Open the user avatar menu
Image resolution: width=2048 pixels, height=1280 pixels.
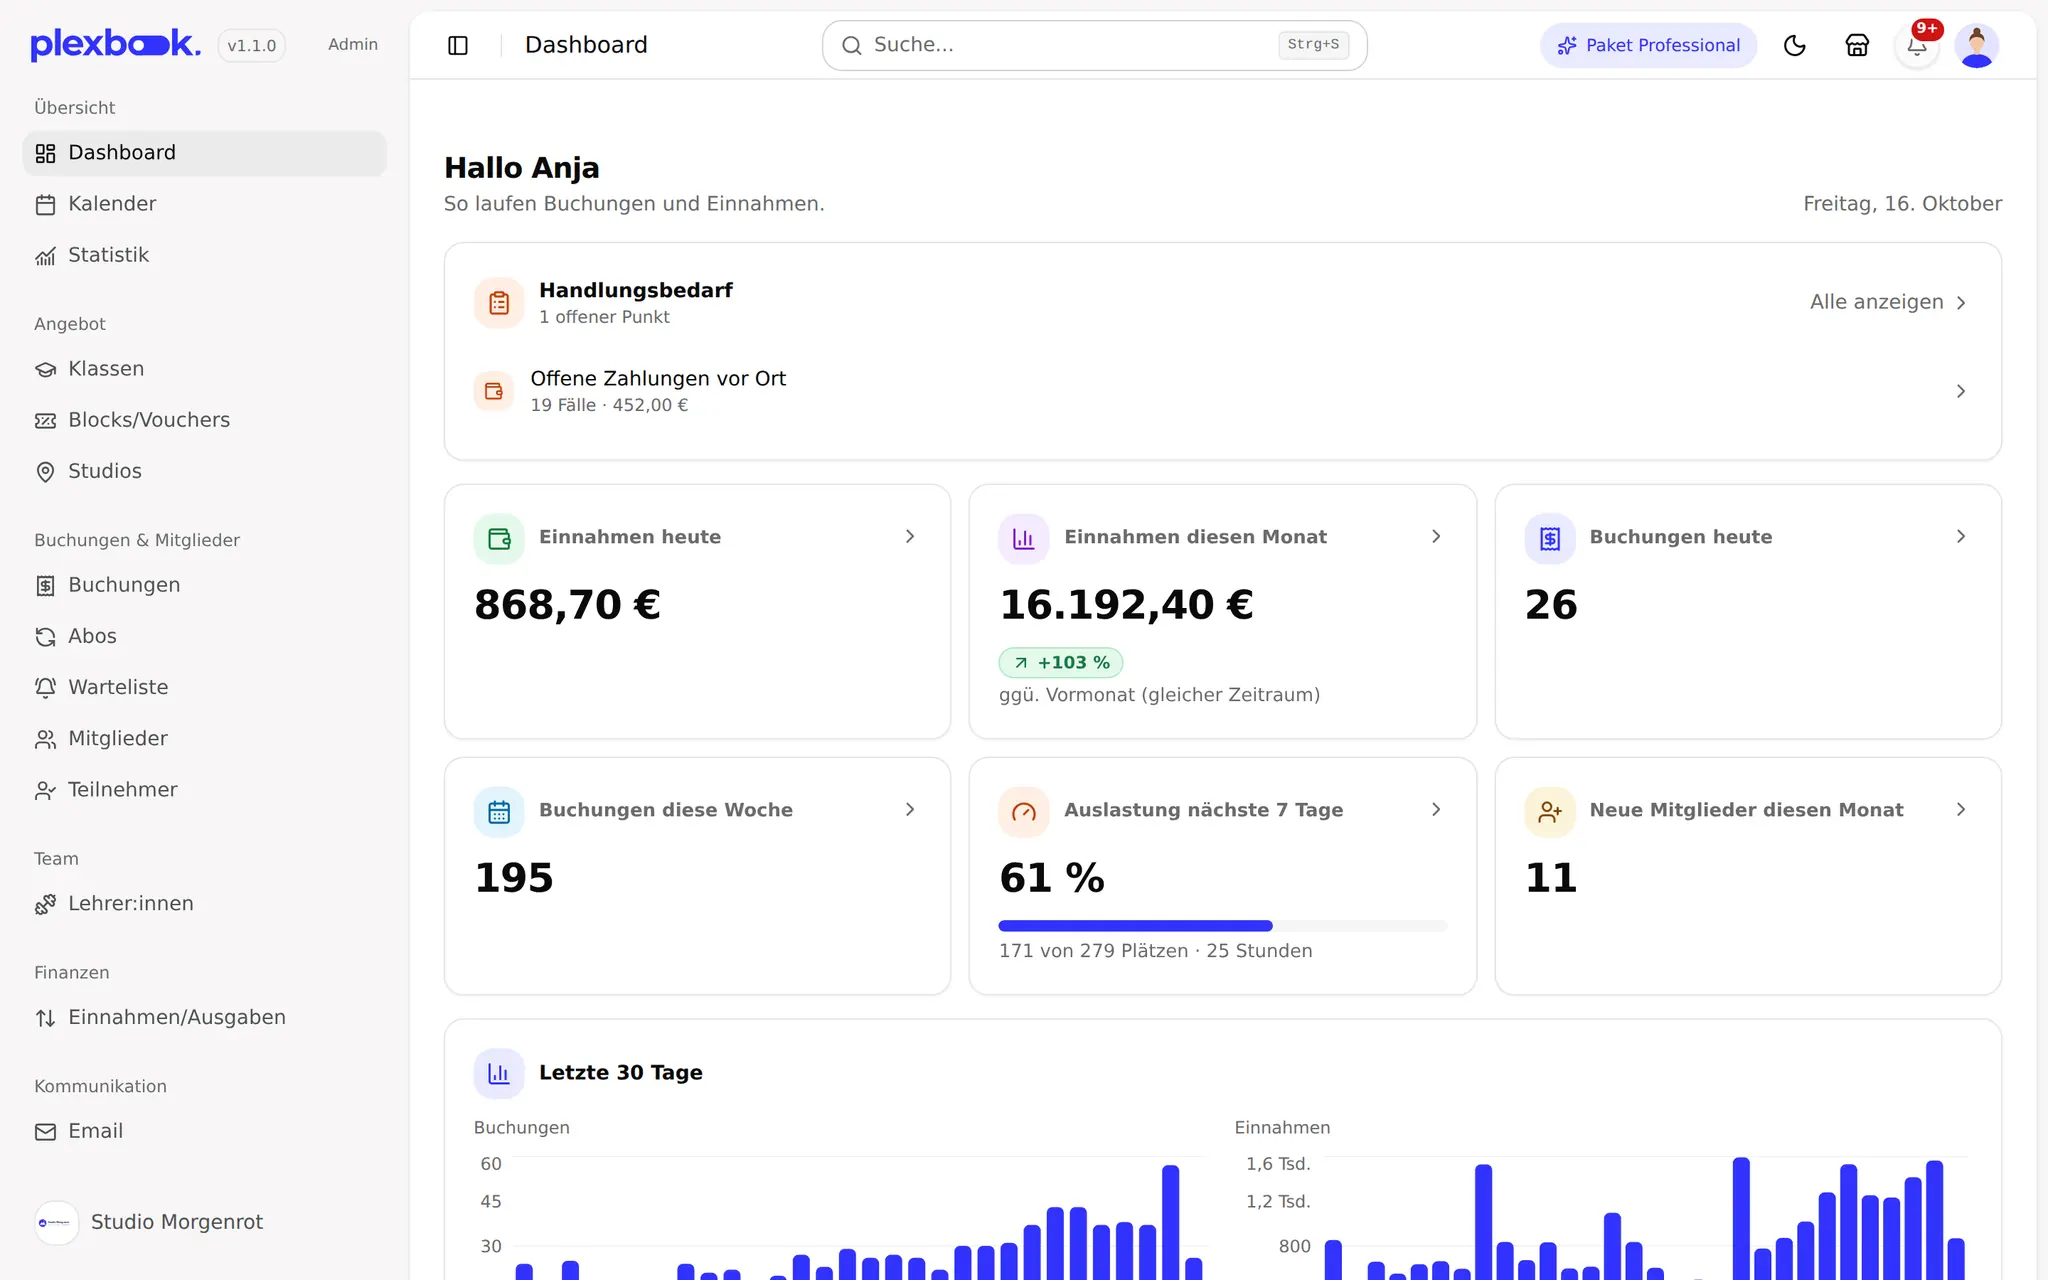[x=1977, y=45]
